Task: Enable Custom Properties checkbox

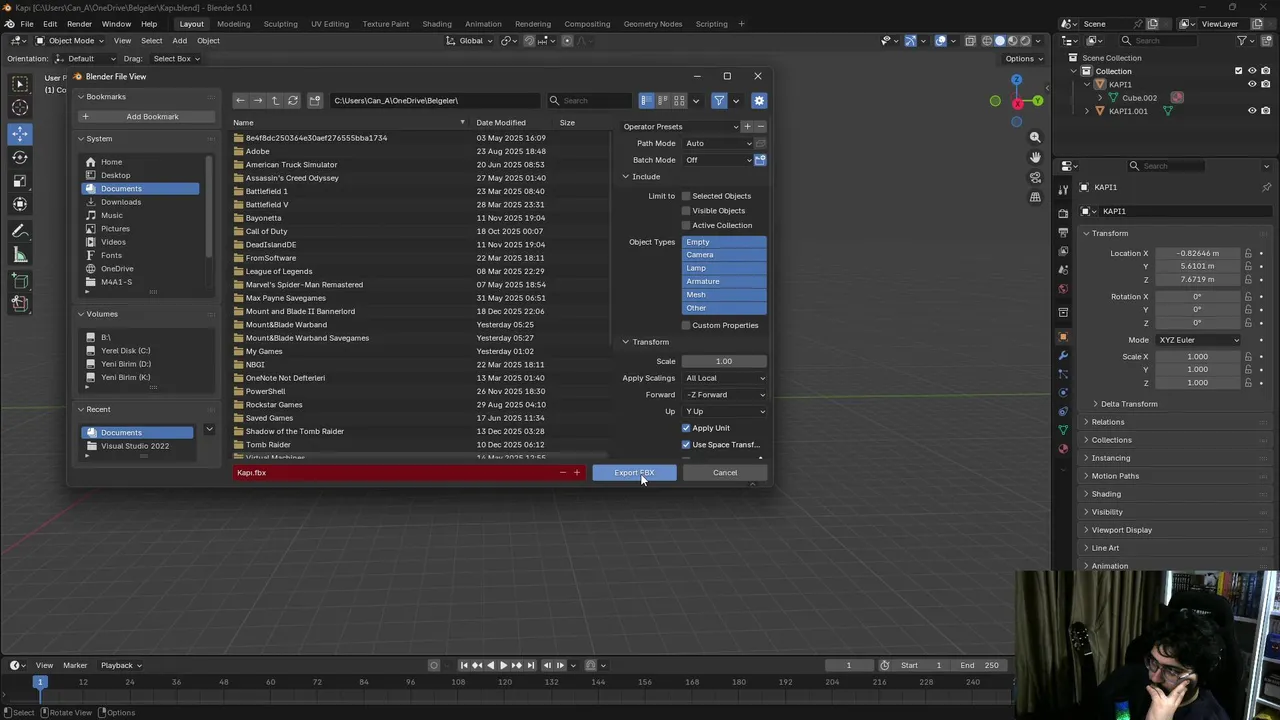Action: [686, 325]
